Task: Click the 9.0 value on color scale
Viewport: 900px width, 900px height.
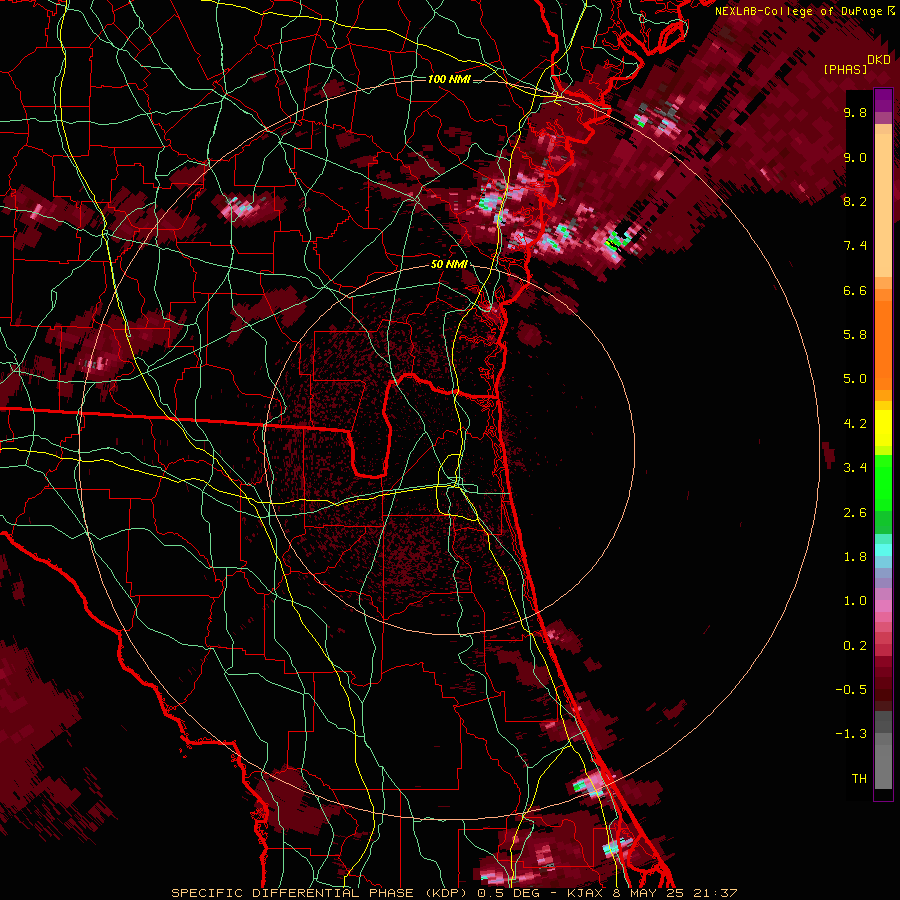Action: tap(855, 157)
